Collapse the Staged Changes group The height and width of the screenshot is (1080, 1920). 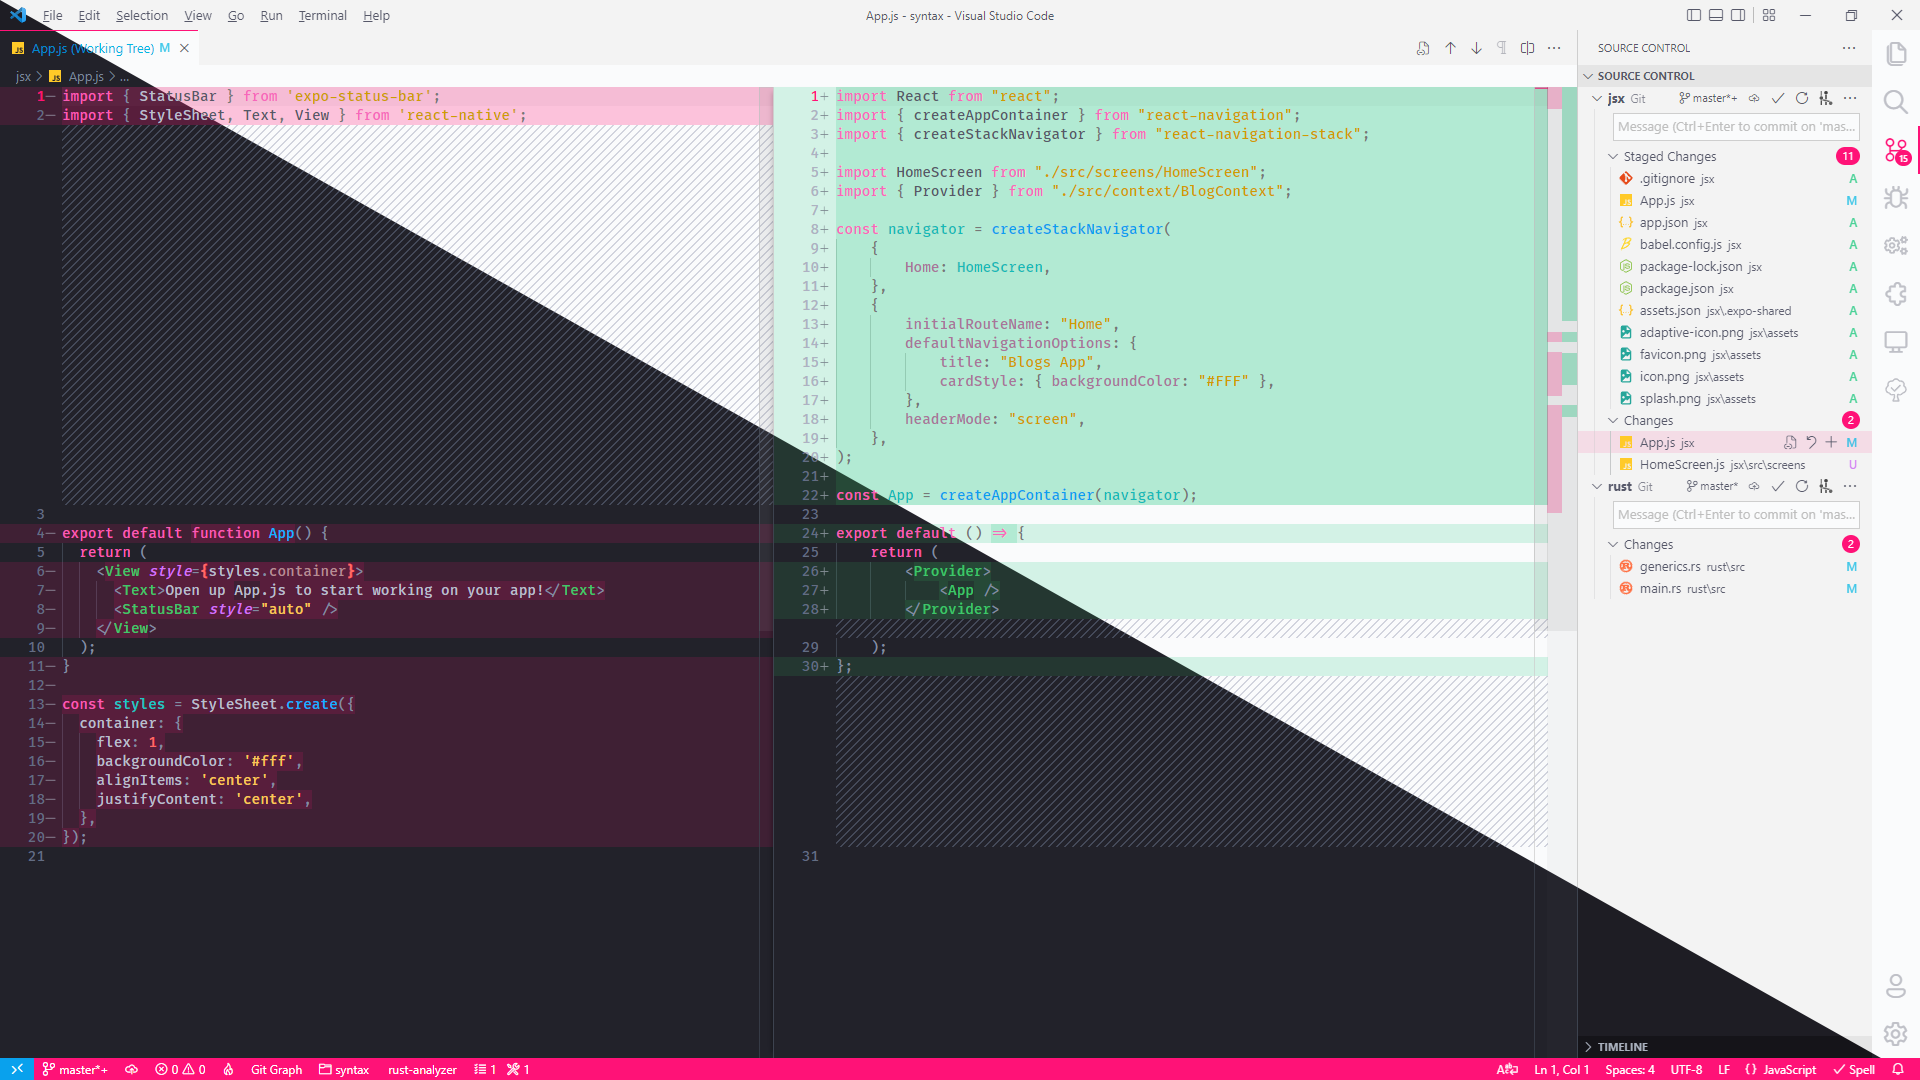point(1613,156)
